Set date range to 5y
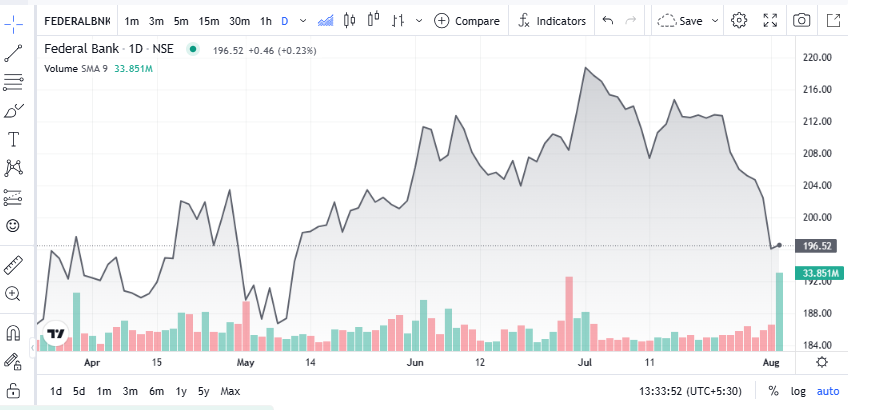Viewport: 869px width, 410px height. [203, 391]
